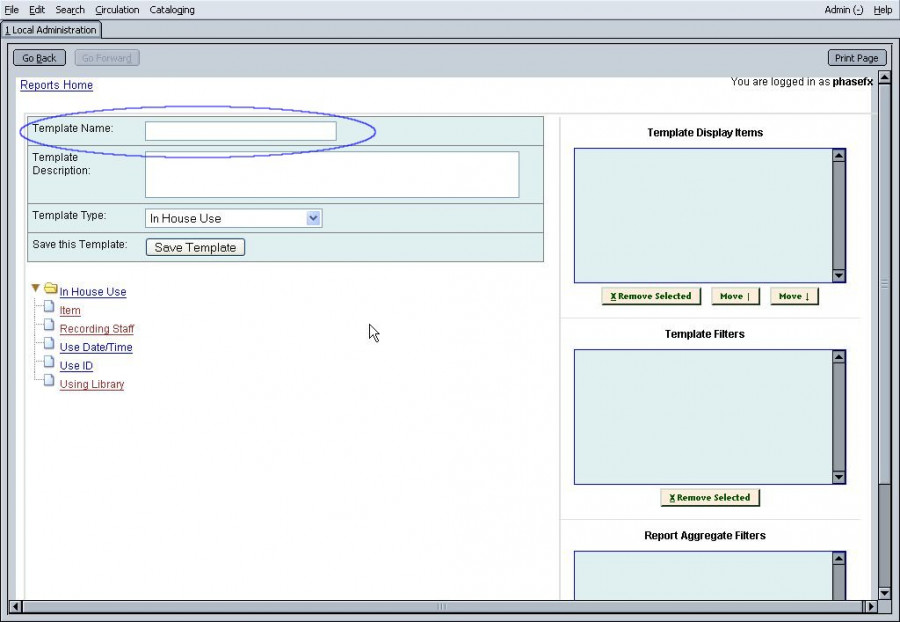Image resolution: width=900 pixels, height=622 pixels.
Task: Click Remove Selected under Template Display Items
Action: pyautogui.click(x=651, y=296)
